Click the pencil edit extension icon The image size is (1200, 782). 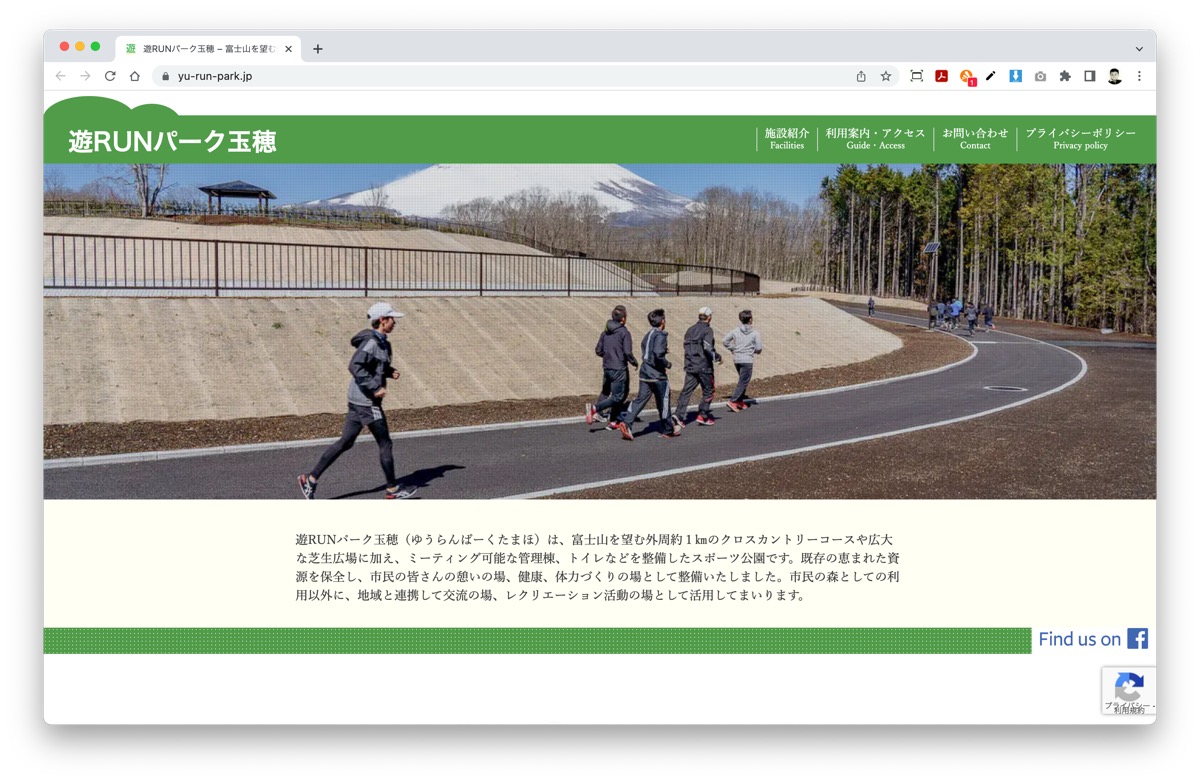click(x=989, y=75)
